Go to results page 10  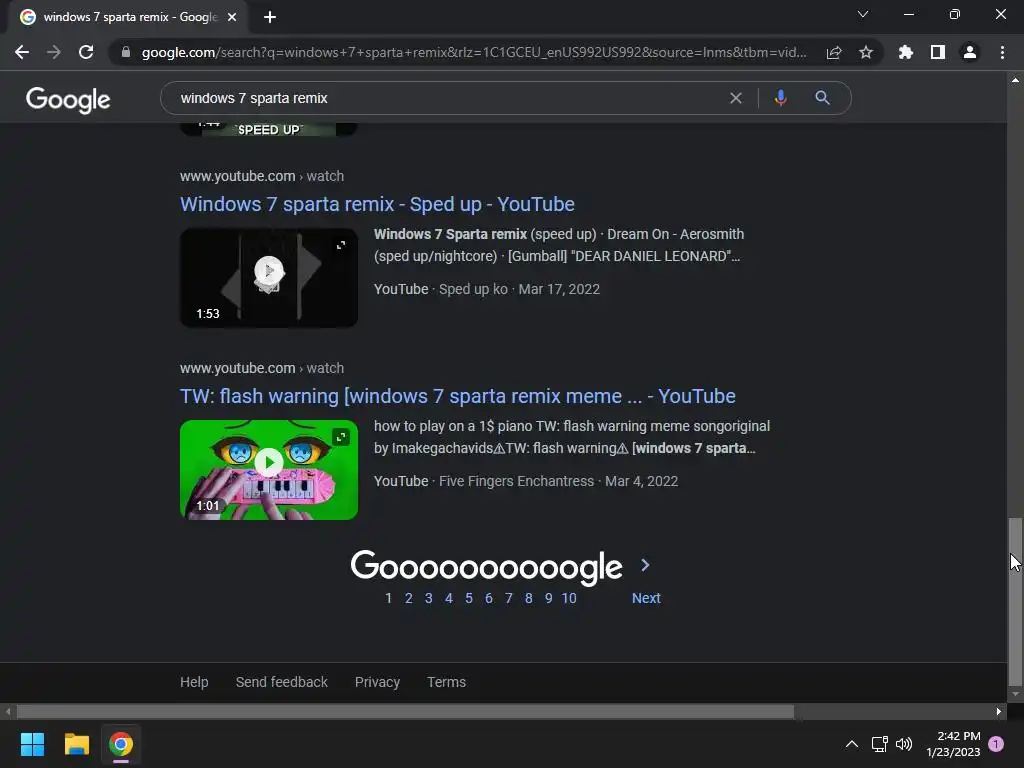click(569, 598)
